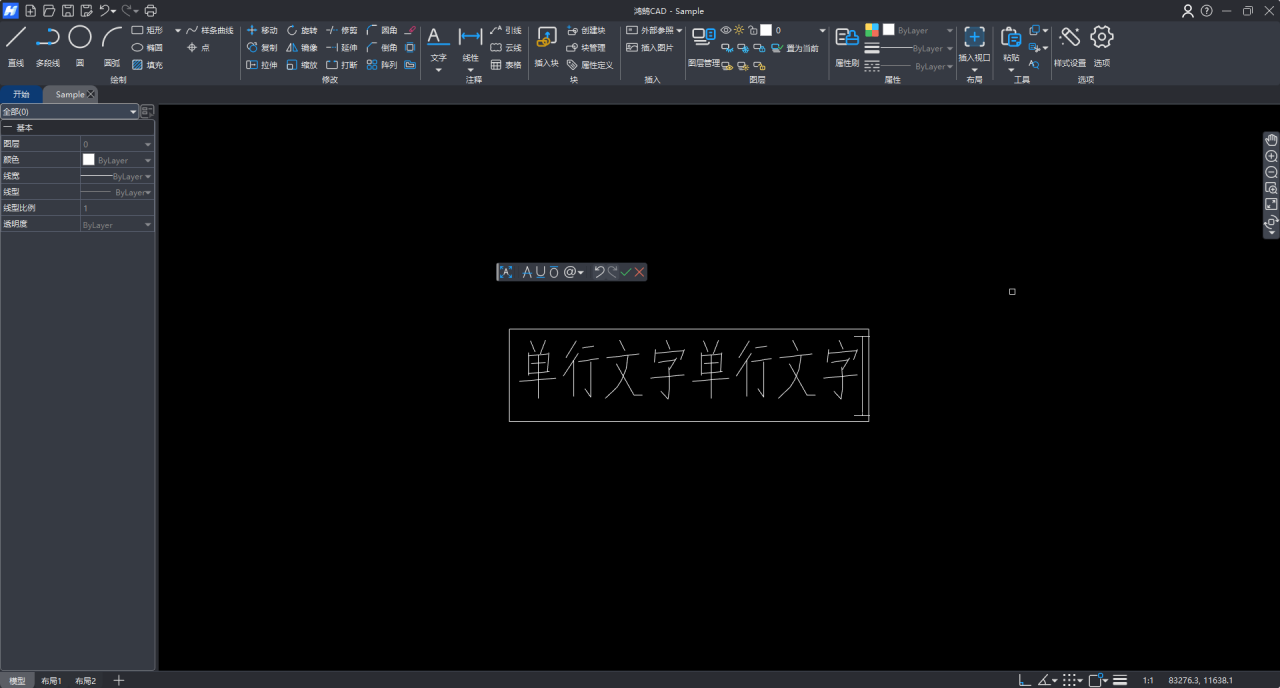Switch to the 布局1 layout tab
1280x688 pixels.
pos(51,681)
